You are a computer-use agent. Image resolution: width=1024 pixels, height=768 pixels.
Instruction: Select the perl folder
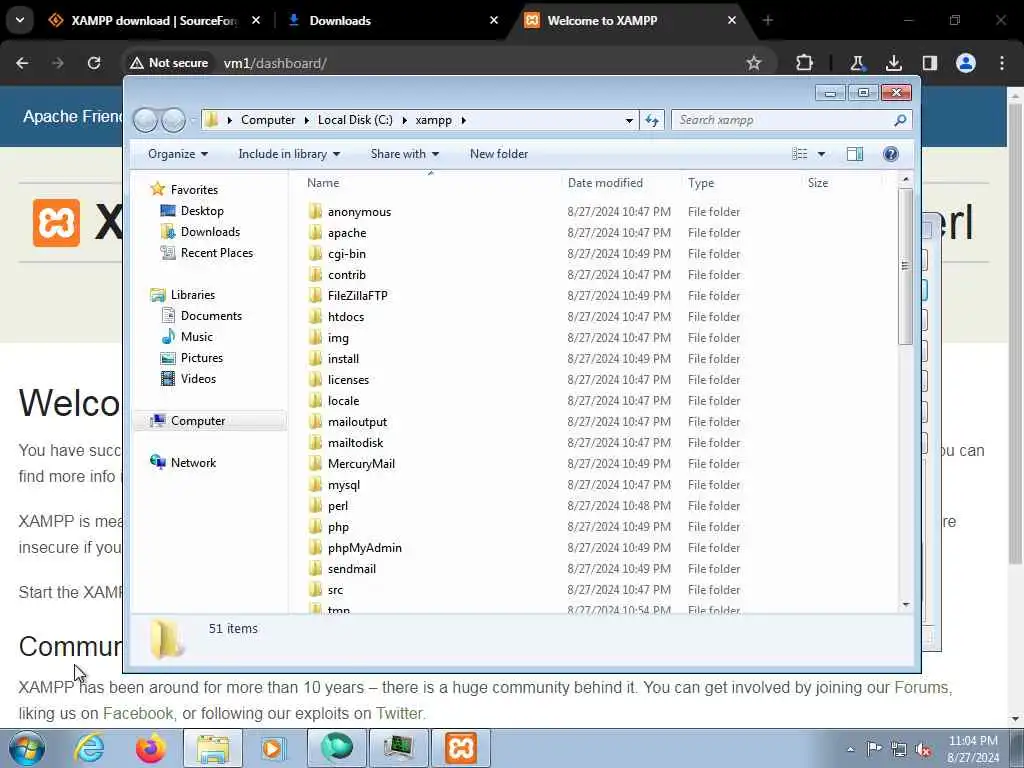[x=338, y=506]
